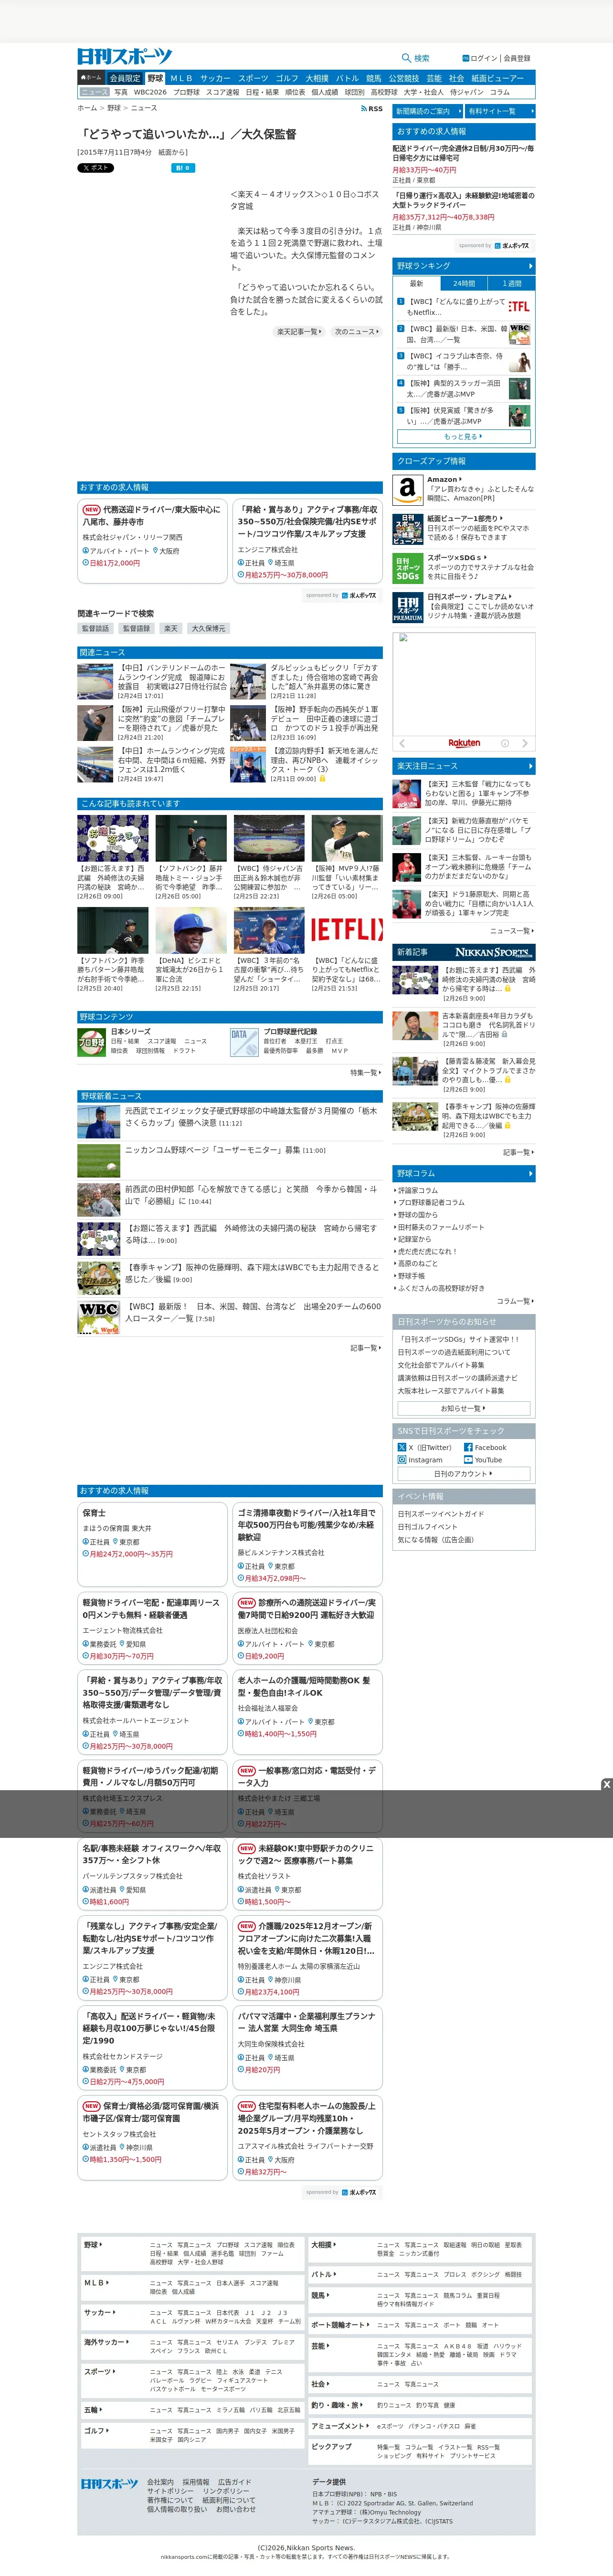This screenshot has height=2576, width=613.
Task: Open the NETFLIX thumbnail in こんな記事も読まれています
Action: [347, 929]
